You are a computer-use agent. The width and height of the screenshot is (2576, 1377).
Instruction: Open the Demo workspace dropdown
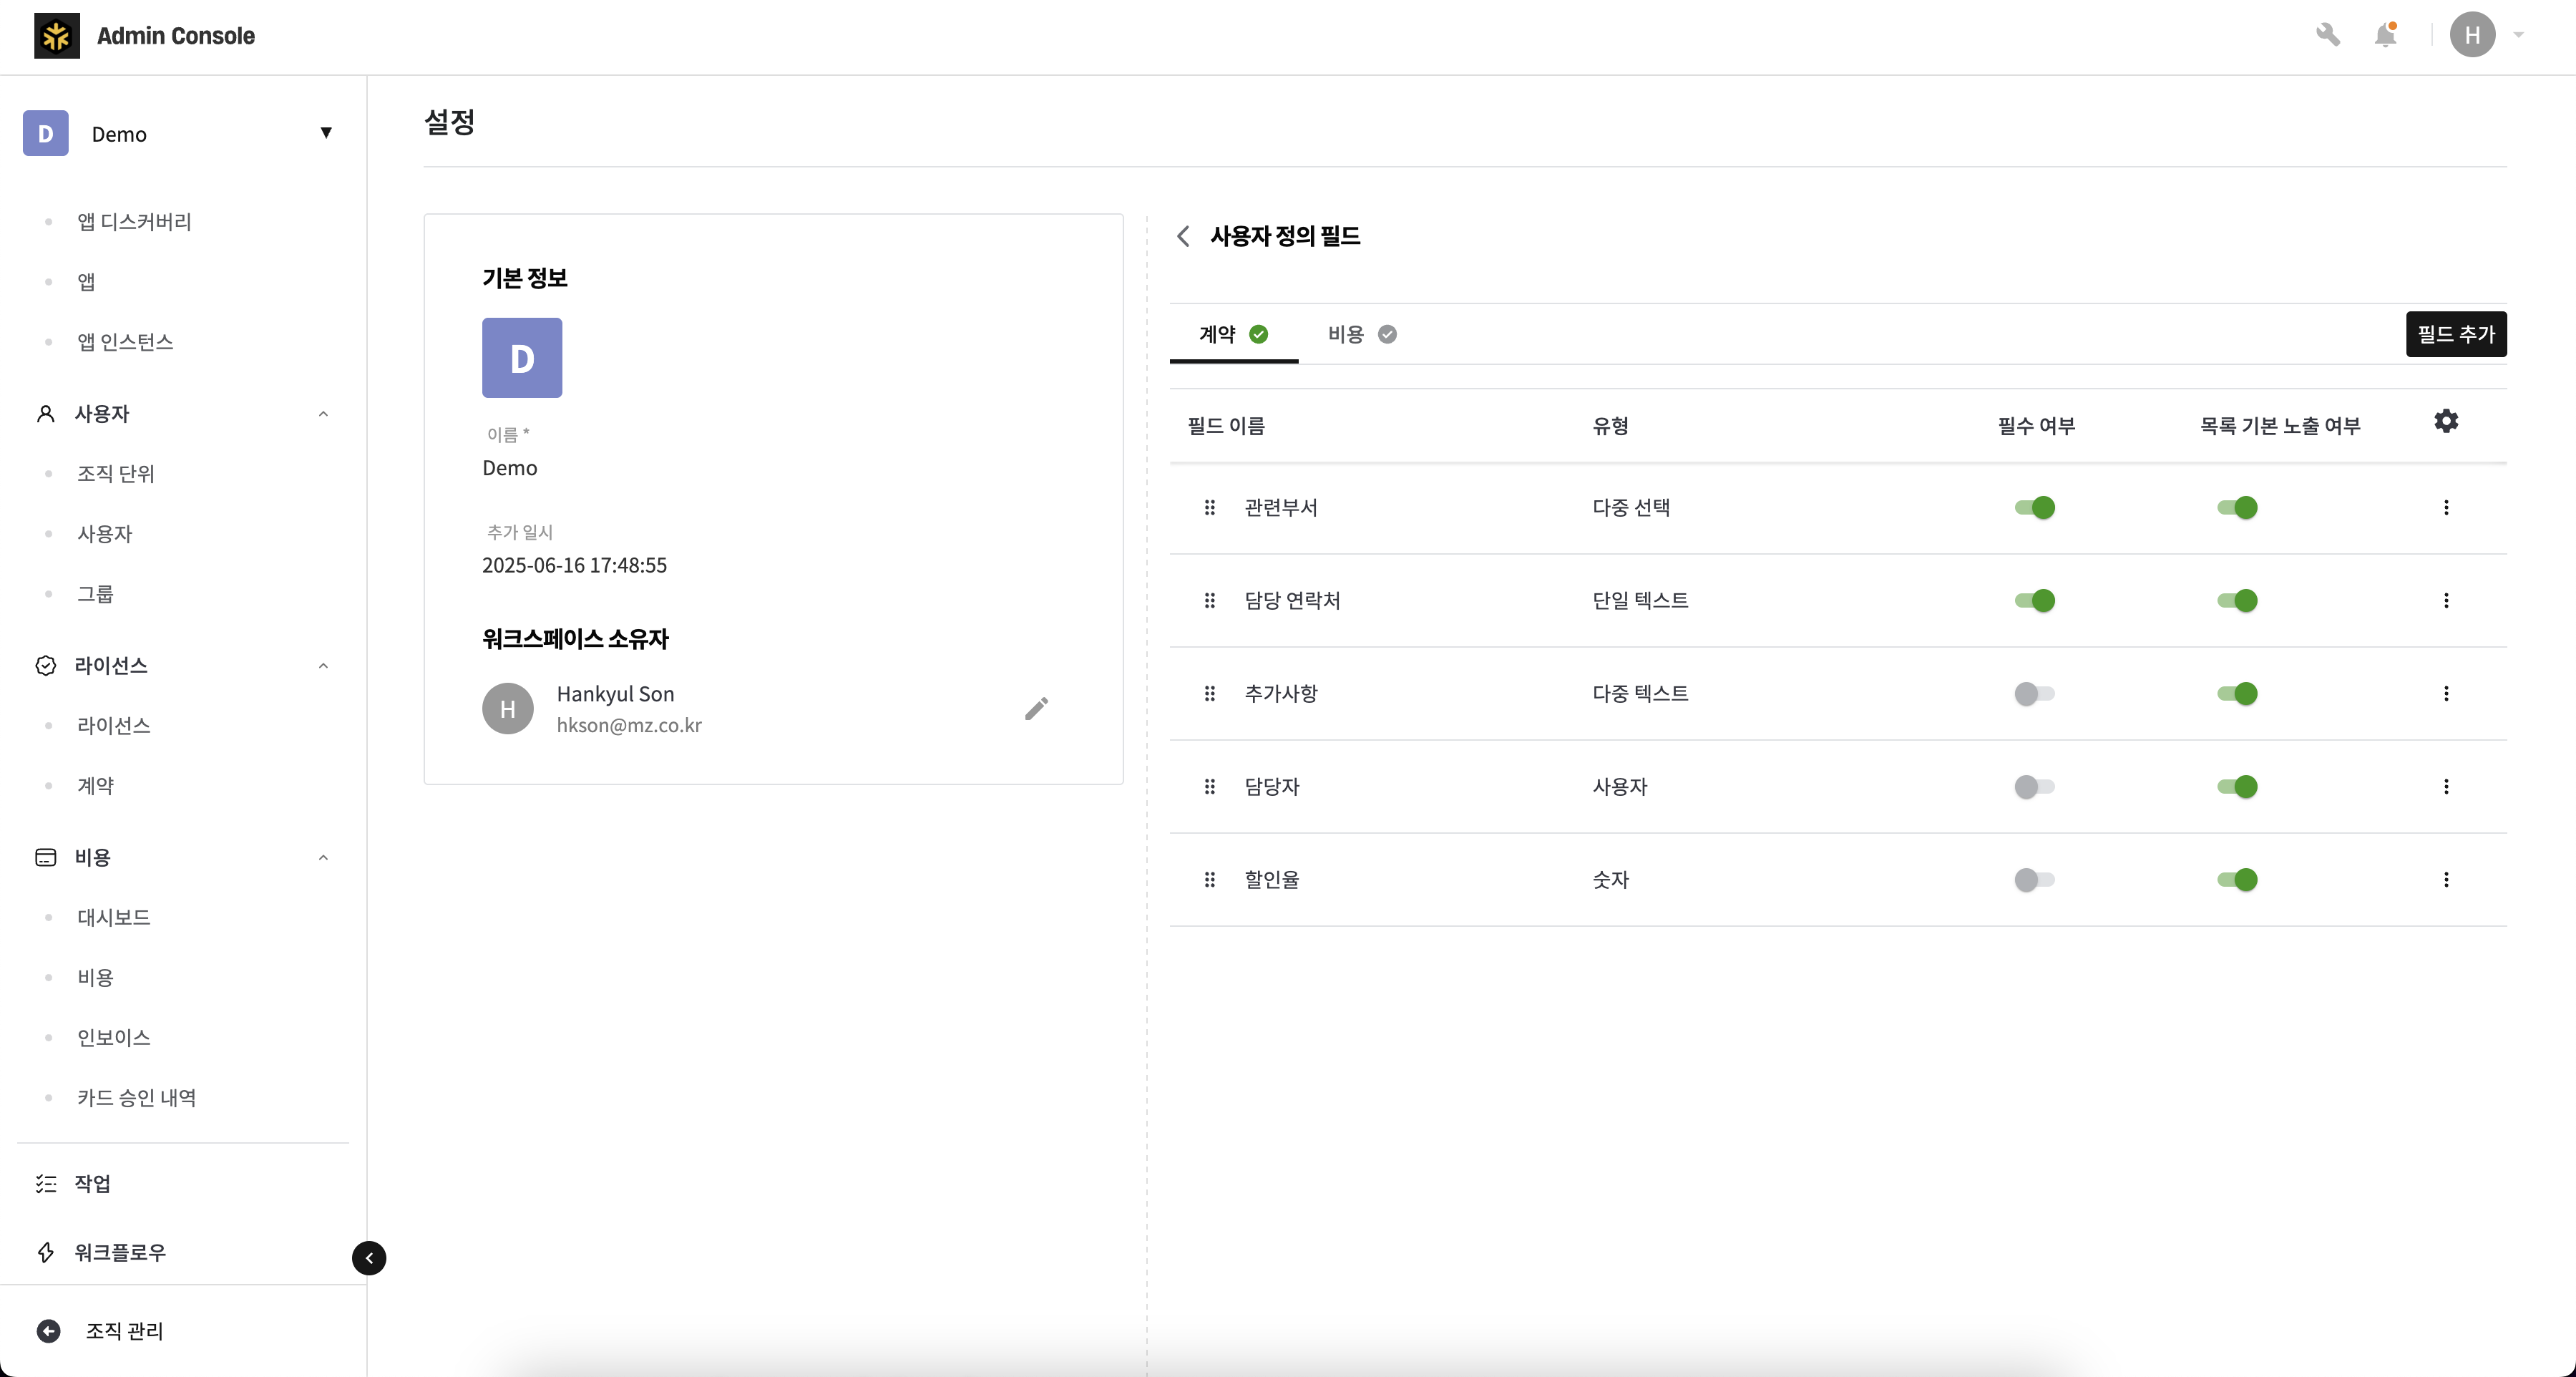(x=326, y=133)
